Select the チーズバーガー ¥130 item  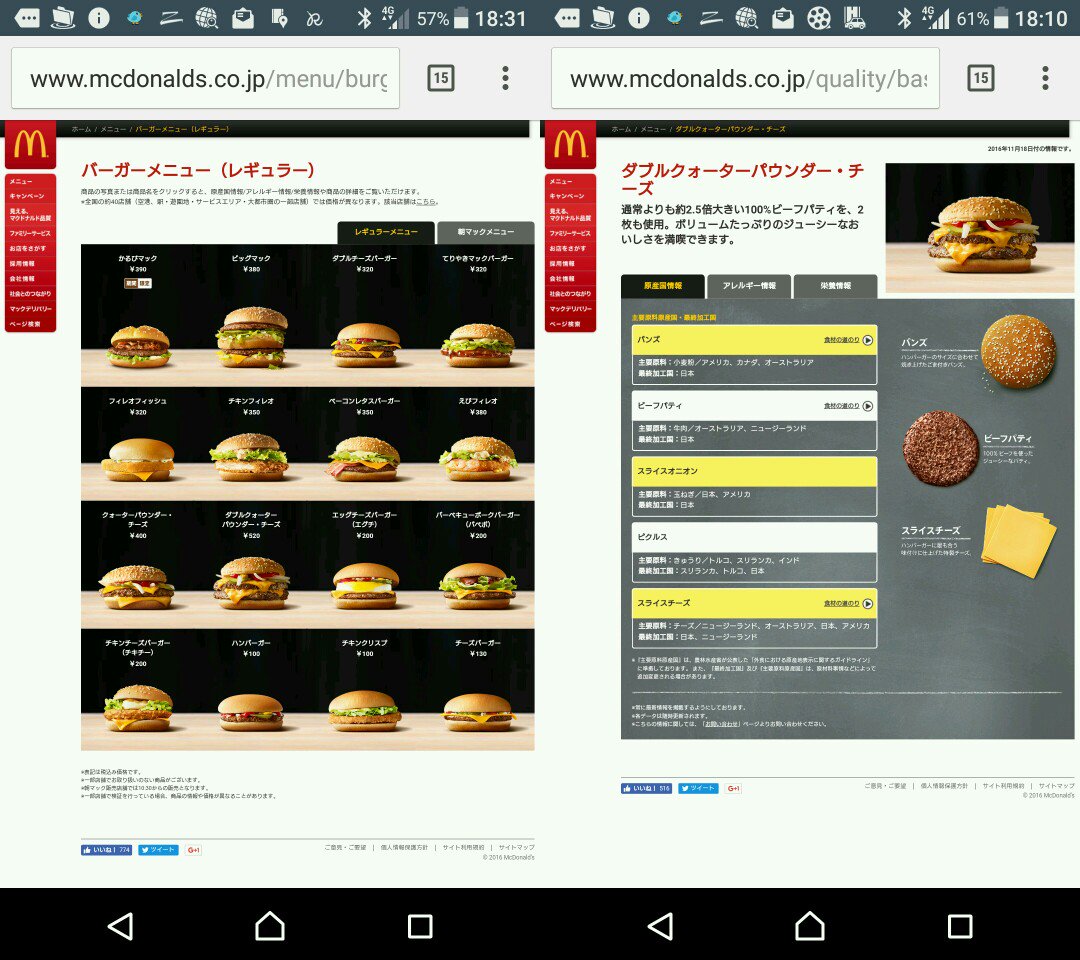[x=478, y=689]
